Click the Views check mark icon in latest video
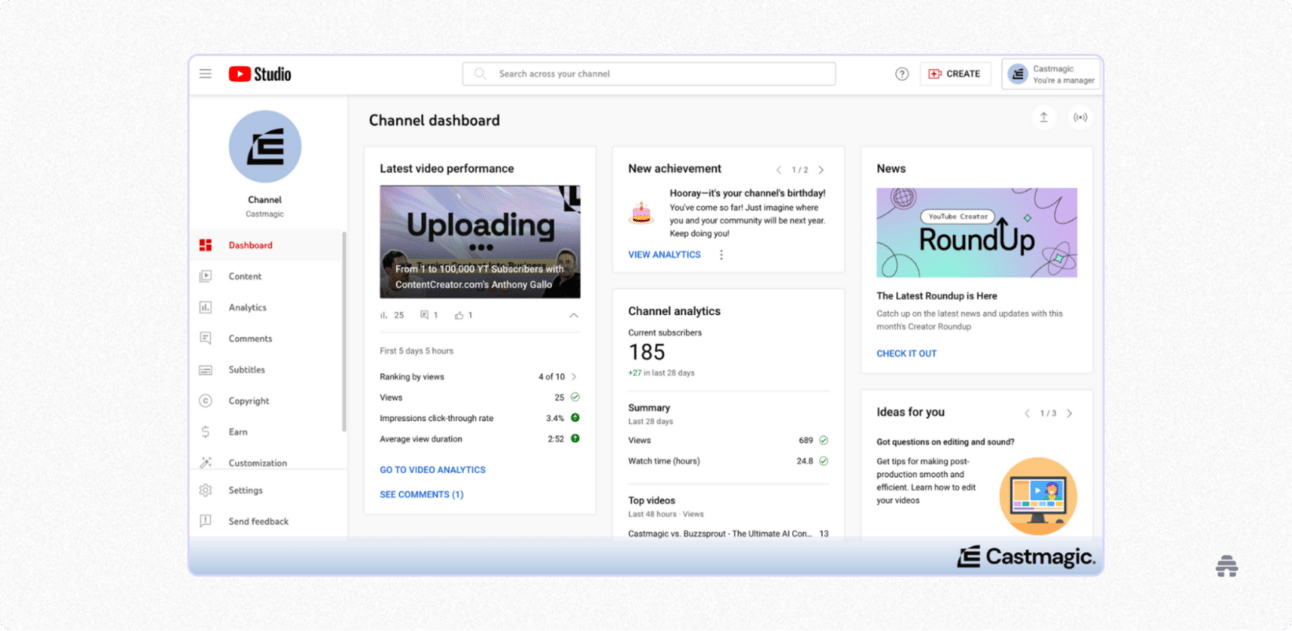This screenshot has width=1292, height=631. tap(575, 397)
